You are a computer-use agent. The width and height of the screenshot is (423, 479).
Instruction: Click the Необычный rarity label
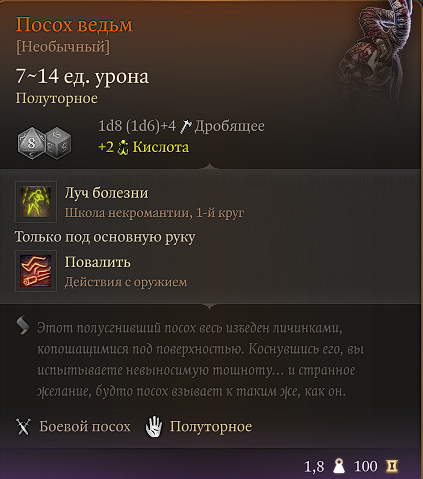[63, 47]
